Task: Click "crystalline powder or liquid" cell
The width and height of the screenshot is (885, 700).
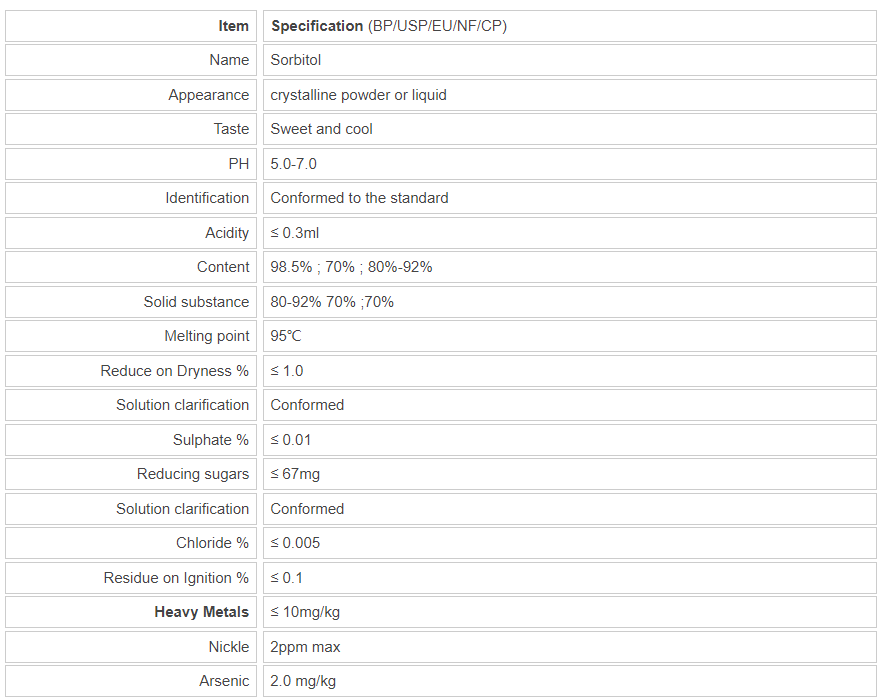Action: (x=358, y=95)
